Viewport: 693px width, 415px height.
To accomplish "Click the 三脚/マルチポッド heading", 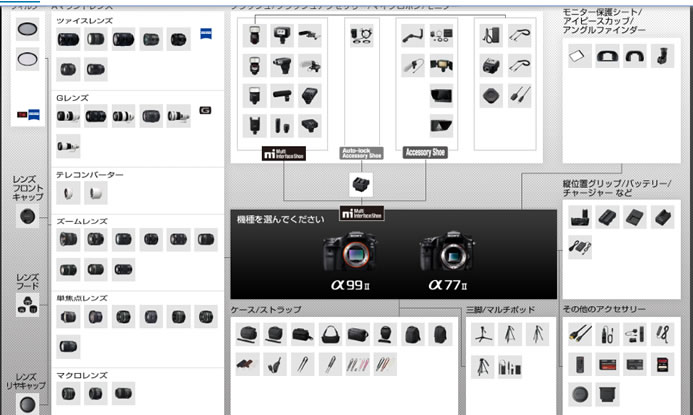I will (500, 310).
